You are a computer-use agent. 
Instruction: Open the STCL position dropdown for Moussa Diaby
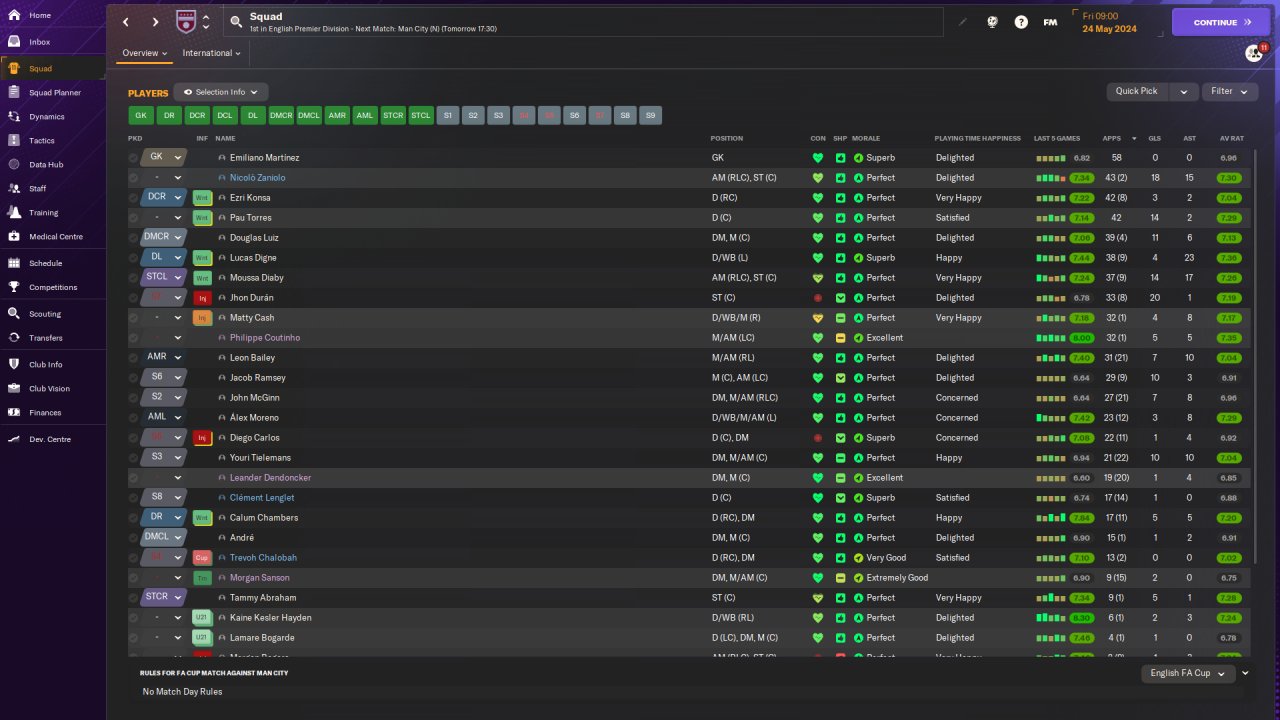164,277
